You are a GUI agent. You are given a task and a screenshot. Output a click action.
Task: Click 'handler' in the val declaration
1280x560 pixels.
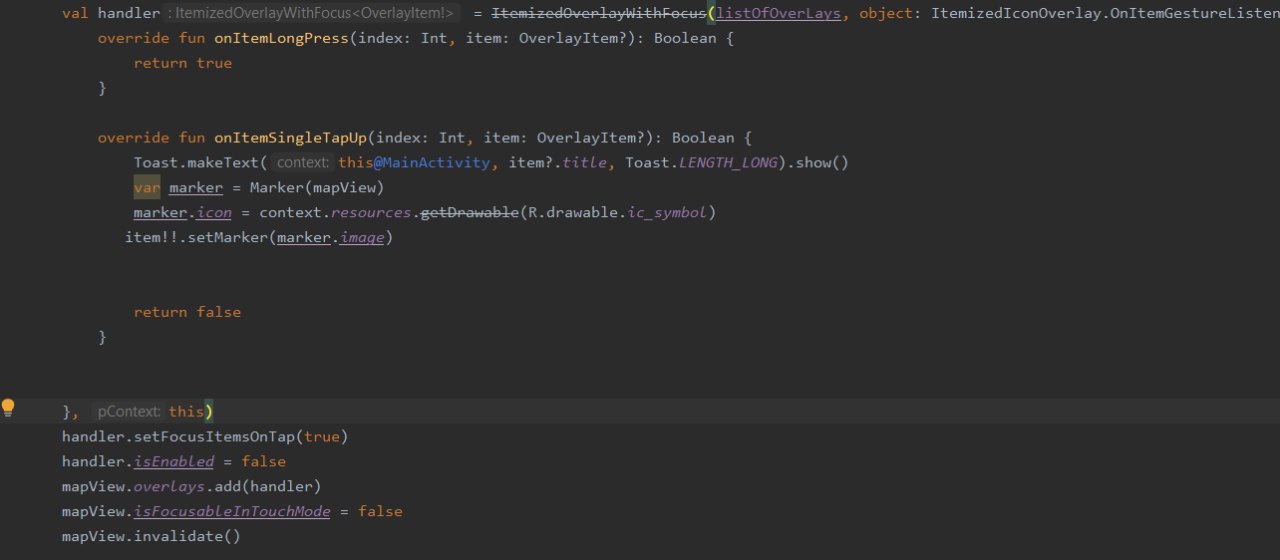pos(129,13)
